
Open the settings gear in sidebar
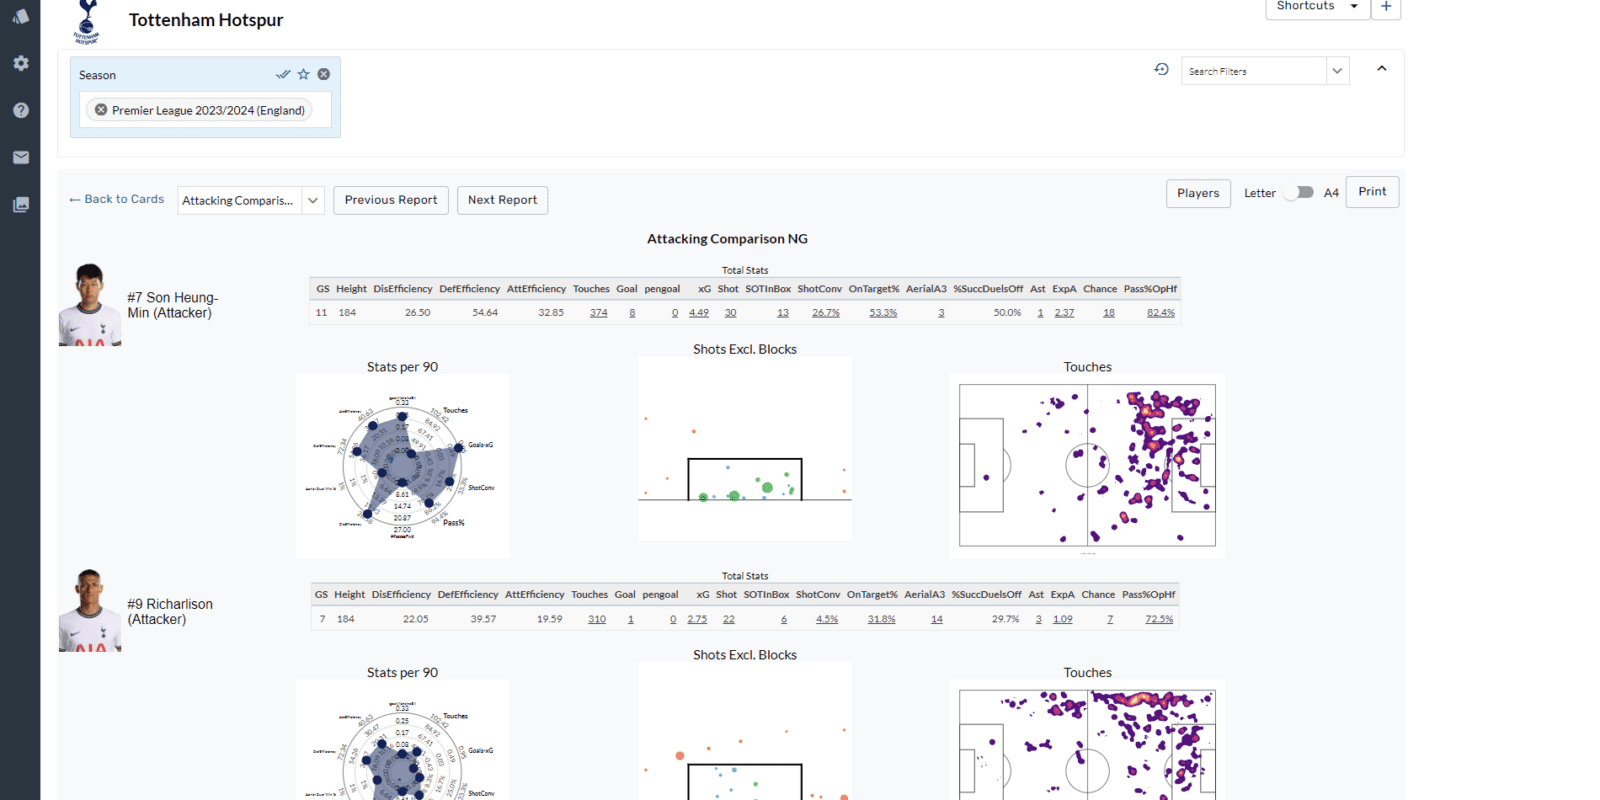[x=20, y=63]
